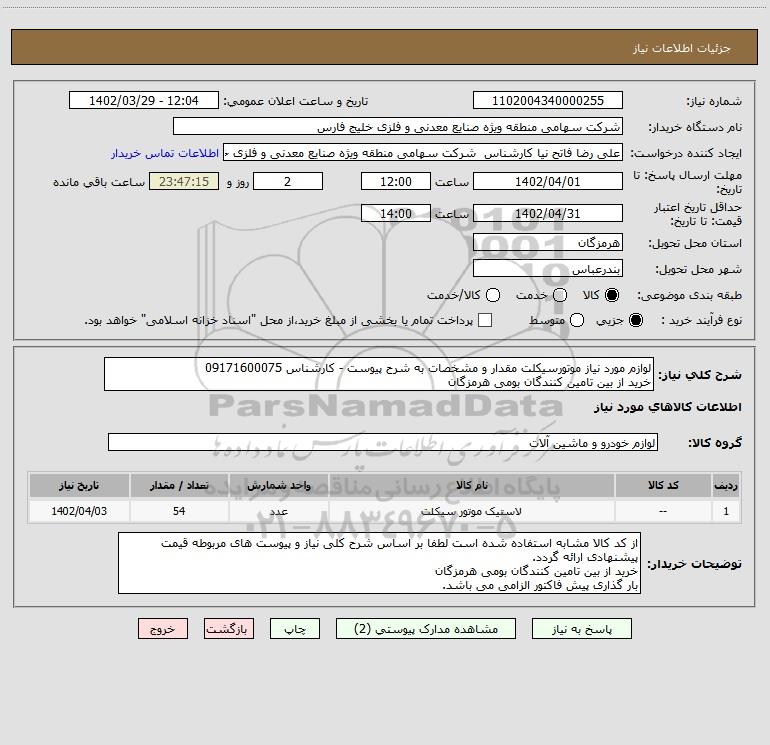Screen dimensions: 770x745
Task: Click the price validity date 1402/04/31
Action: click(x=548, y=214)
